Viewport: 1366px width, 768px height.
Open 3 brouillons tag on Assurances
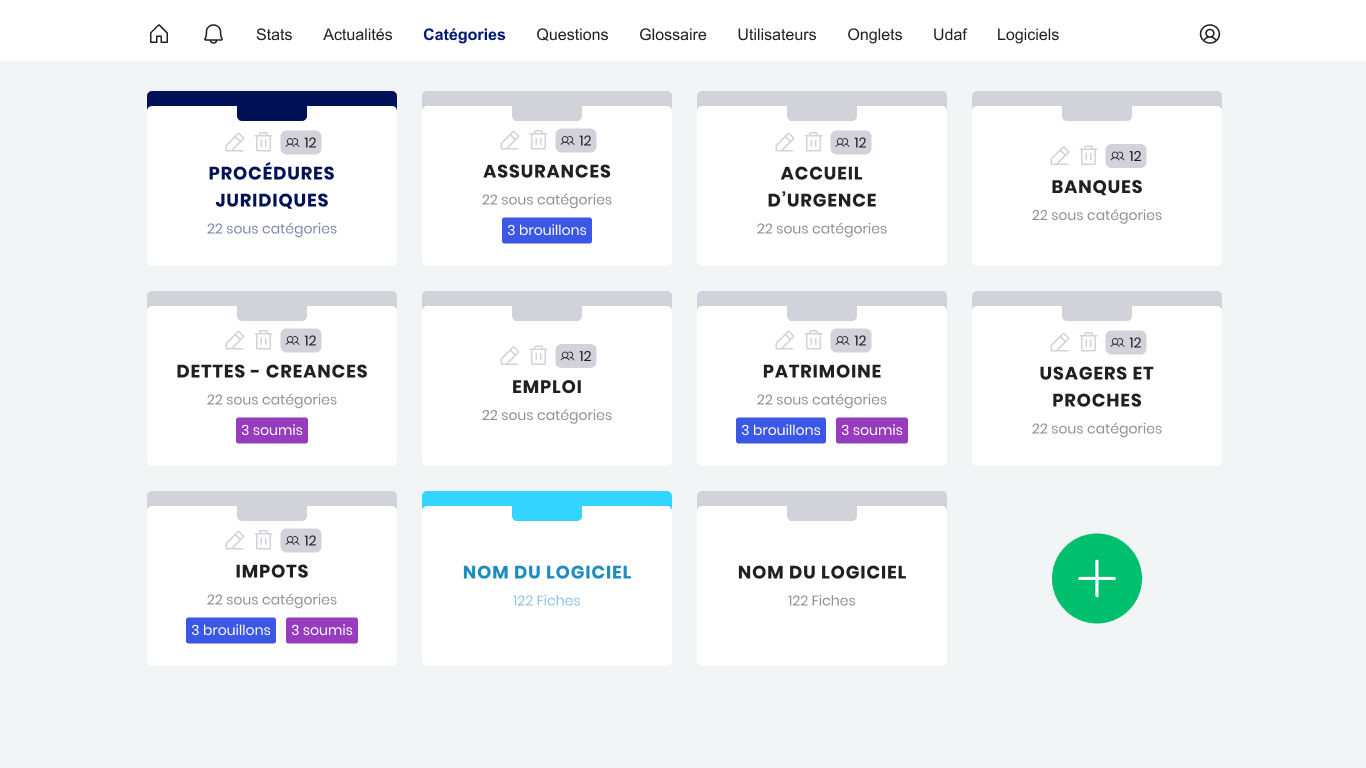[547, 231]
